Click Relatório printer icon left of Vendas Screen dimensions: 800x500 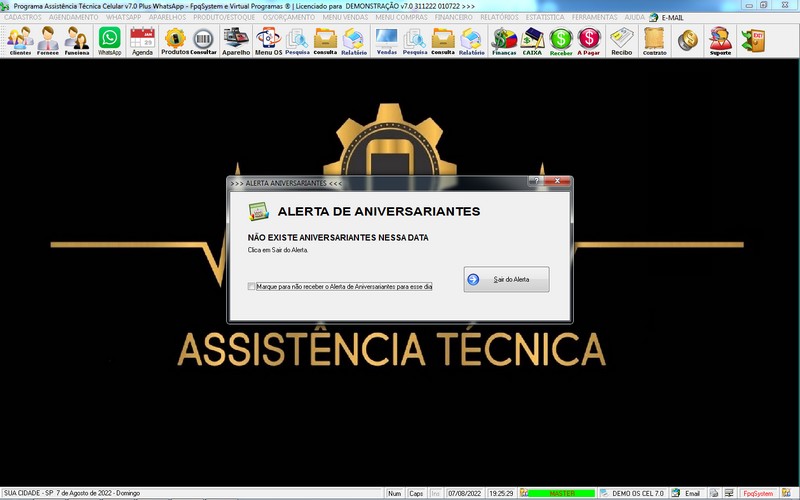pos(354,41)
